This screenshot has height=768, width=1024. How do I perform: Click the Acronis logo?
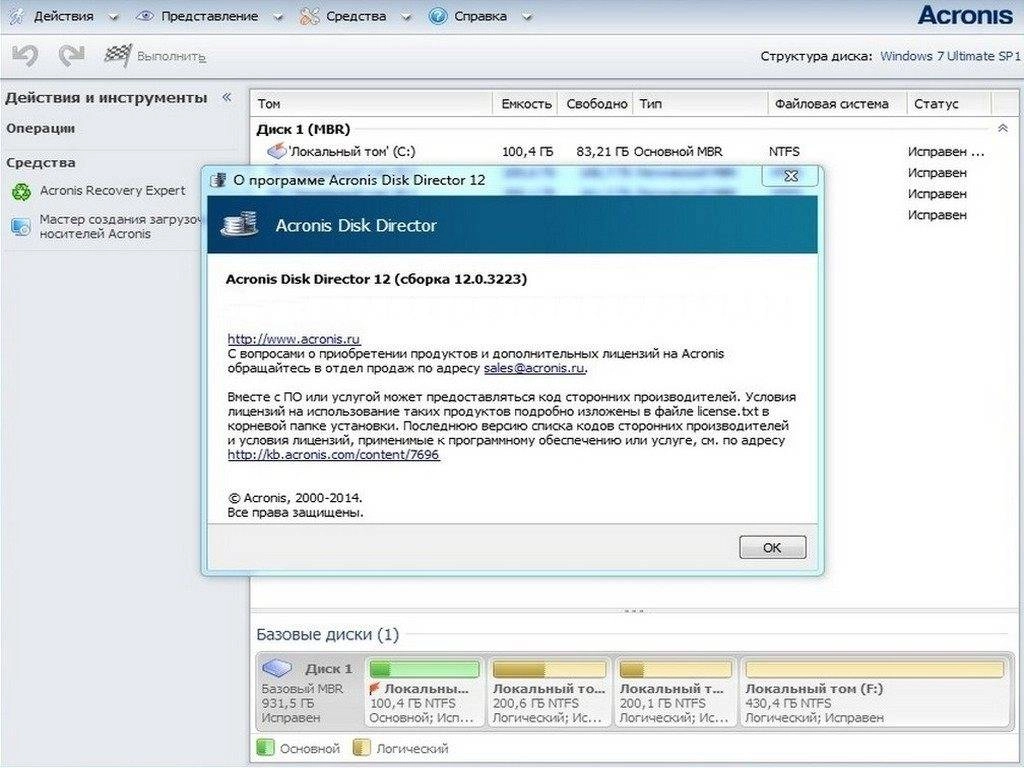(x=965, y=16)
